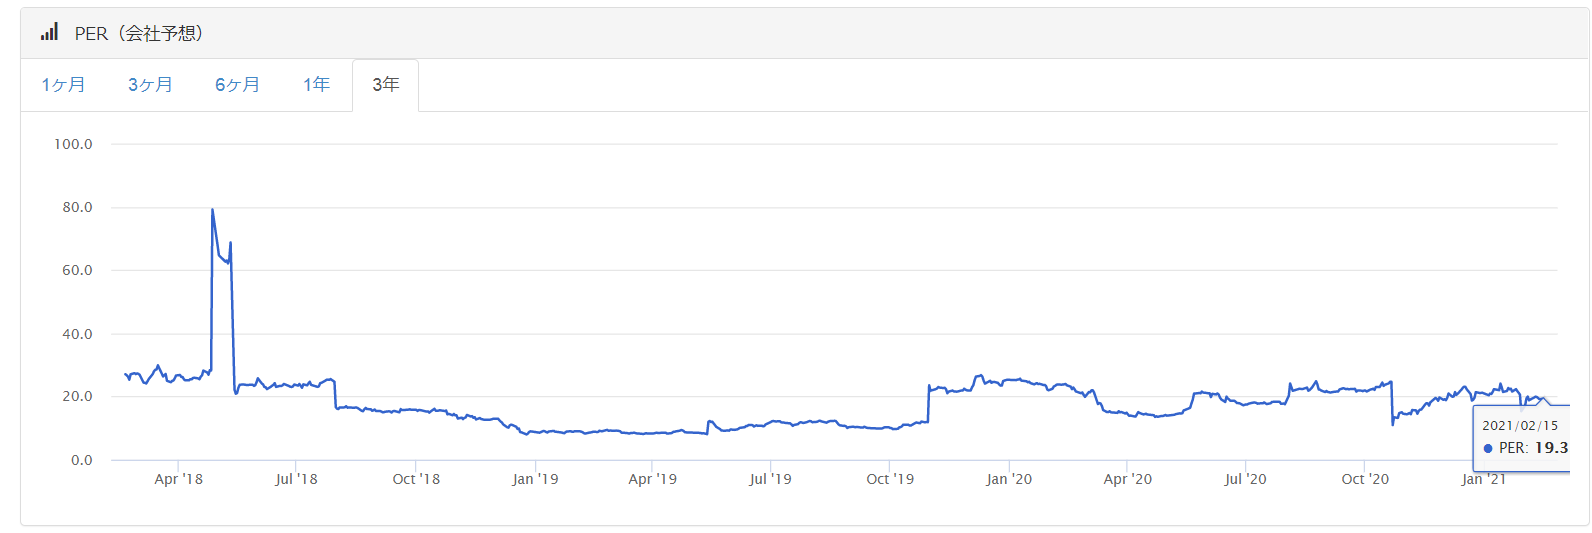Click the 2021/02/15 PER tooltip box
Screen dimensions: 1592x533
point(1522,437)
